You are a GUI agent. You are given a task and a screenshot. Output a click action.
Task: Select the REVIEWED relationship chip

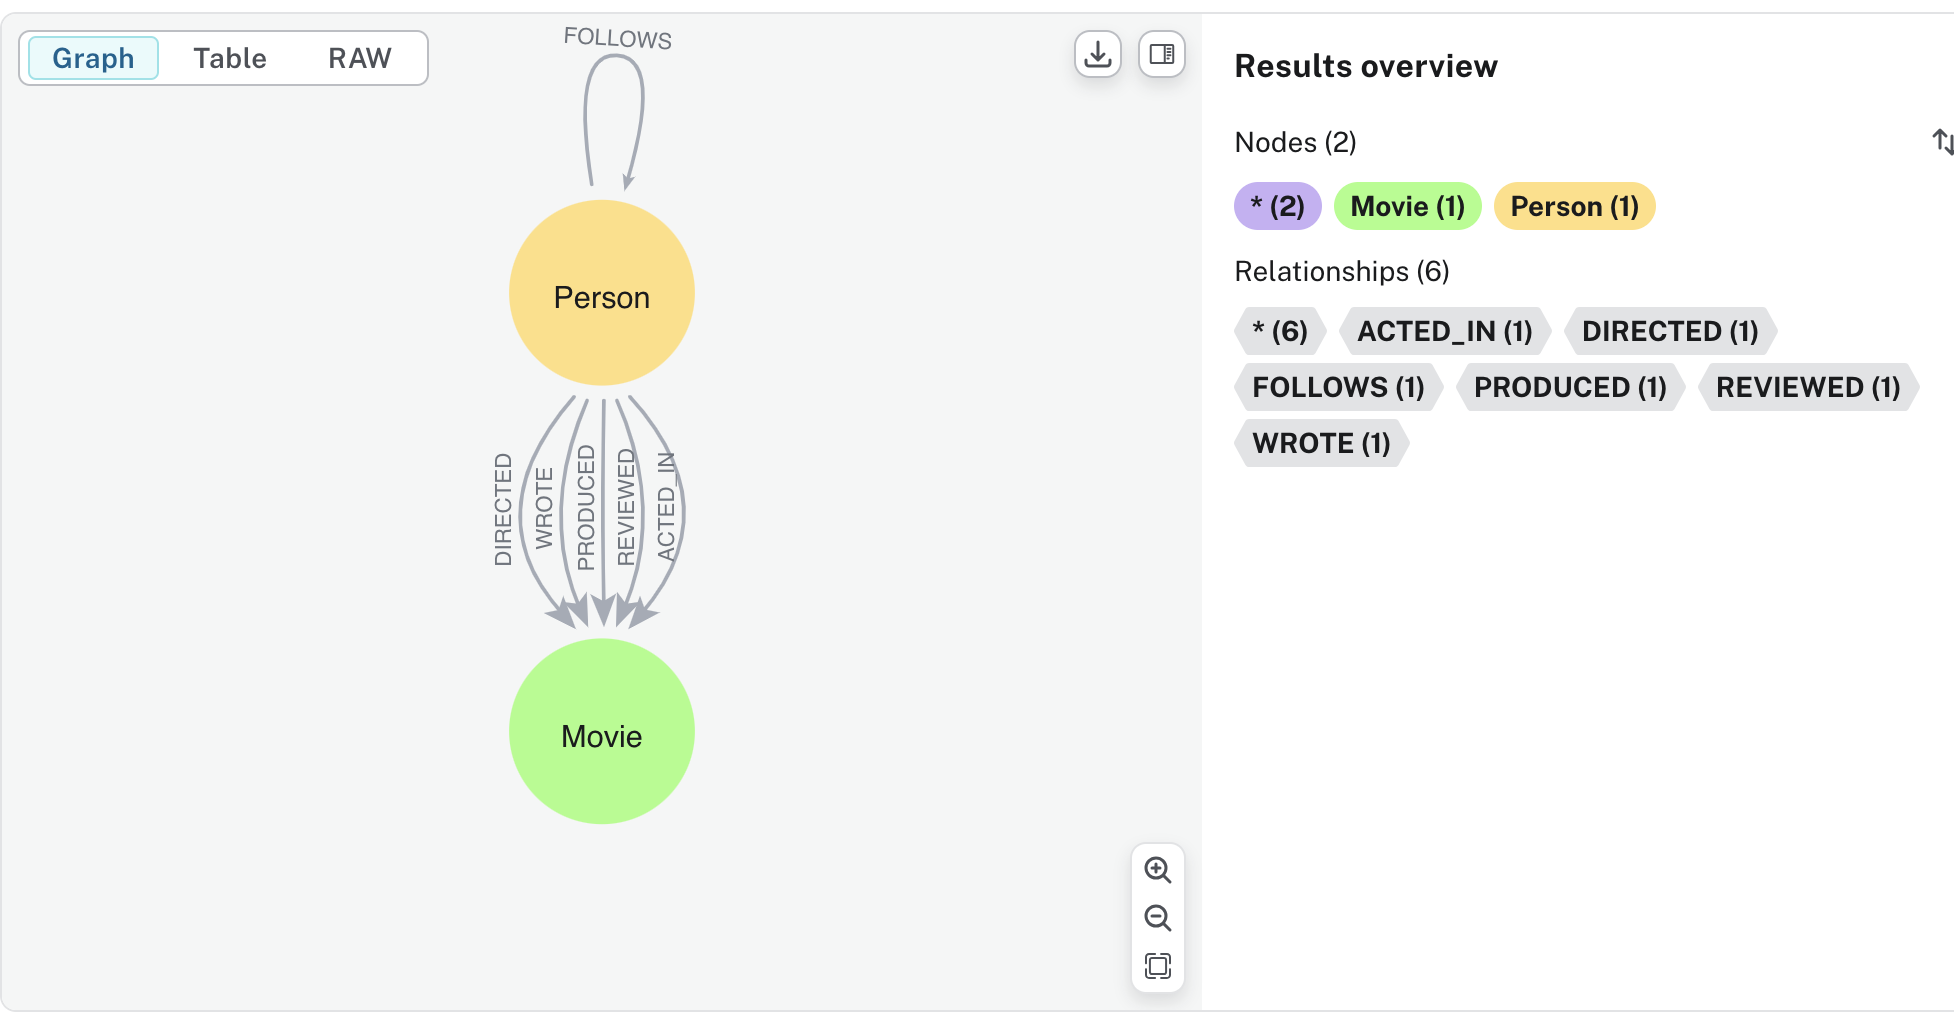point(1807,387)
